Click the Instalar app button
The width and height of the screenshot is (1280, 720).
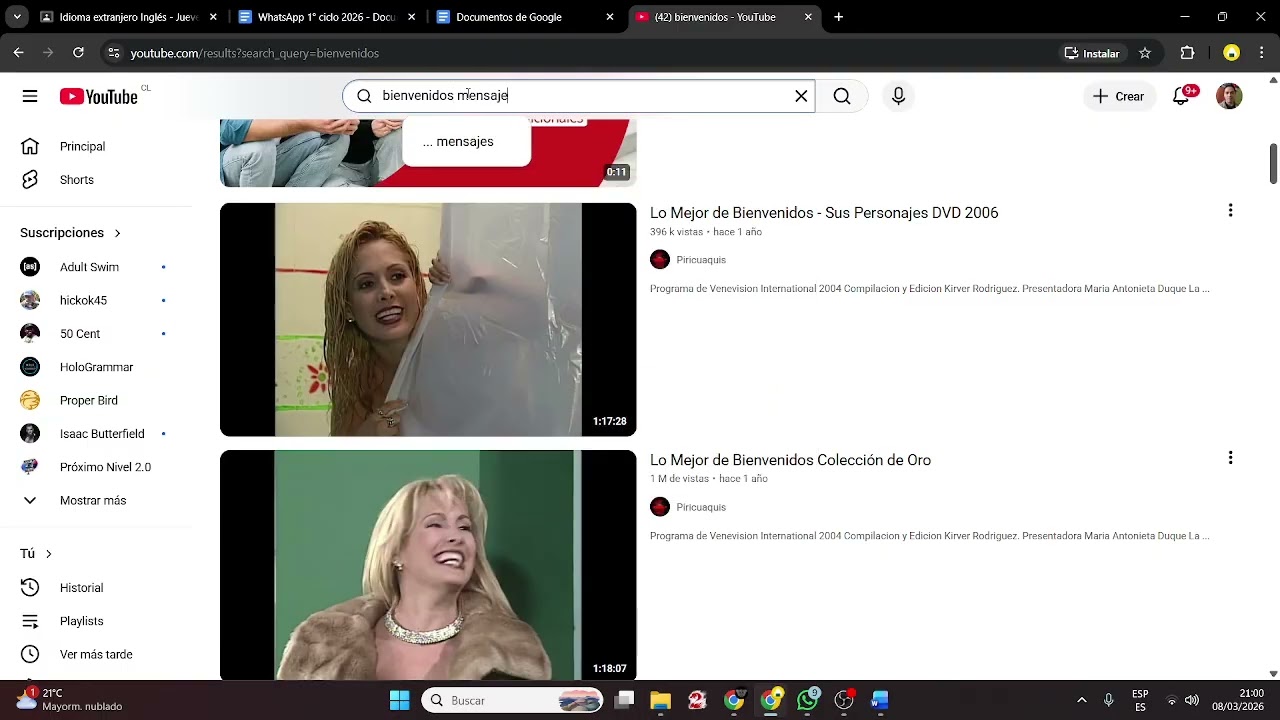[1092, 53]
